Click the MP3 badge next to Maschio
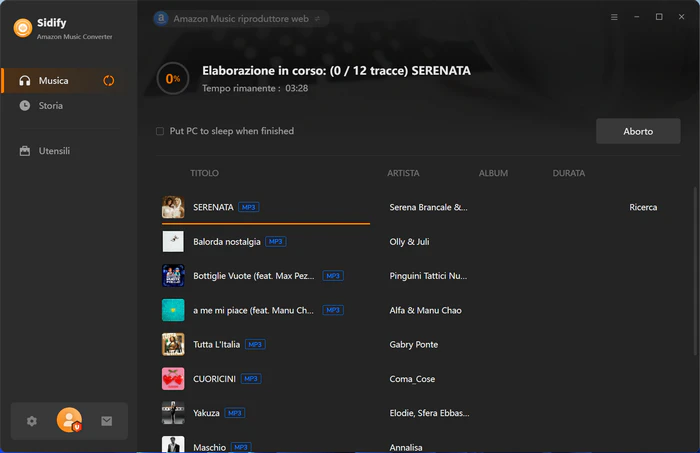The height and width of the screenshot is (453, 700). point(241,447)
